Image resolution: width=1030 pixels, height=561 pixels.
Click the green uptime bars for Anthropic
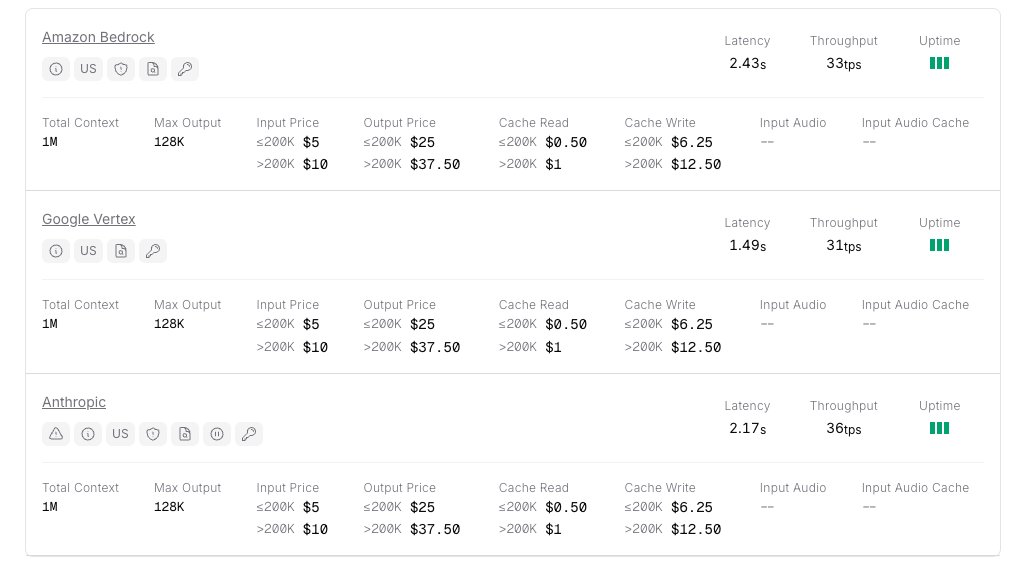(x=939, y=428)
